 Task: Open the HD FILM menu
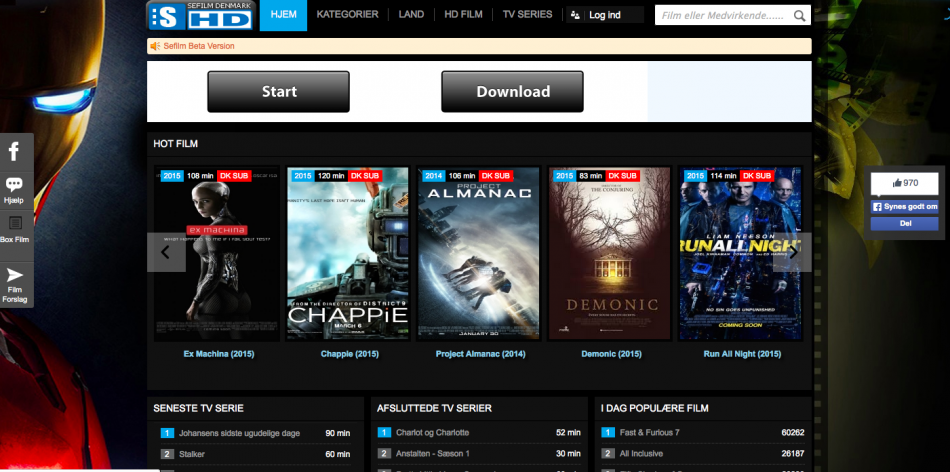click(x=463, y=15)
